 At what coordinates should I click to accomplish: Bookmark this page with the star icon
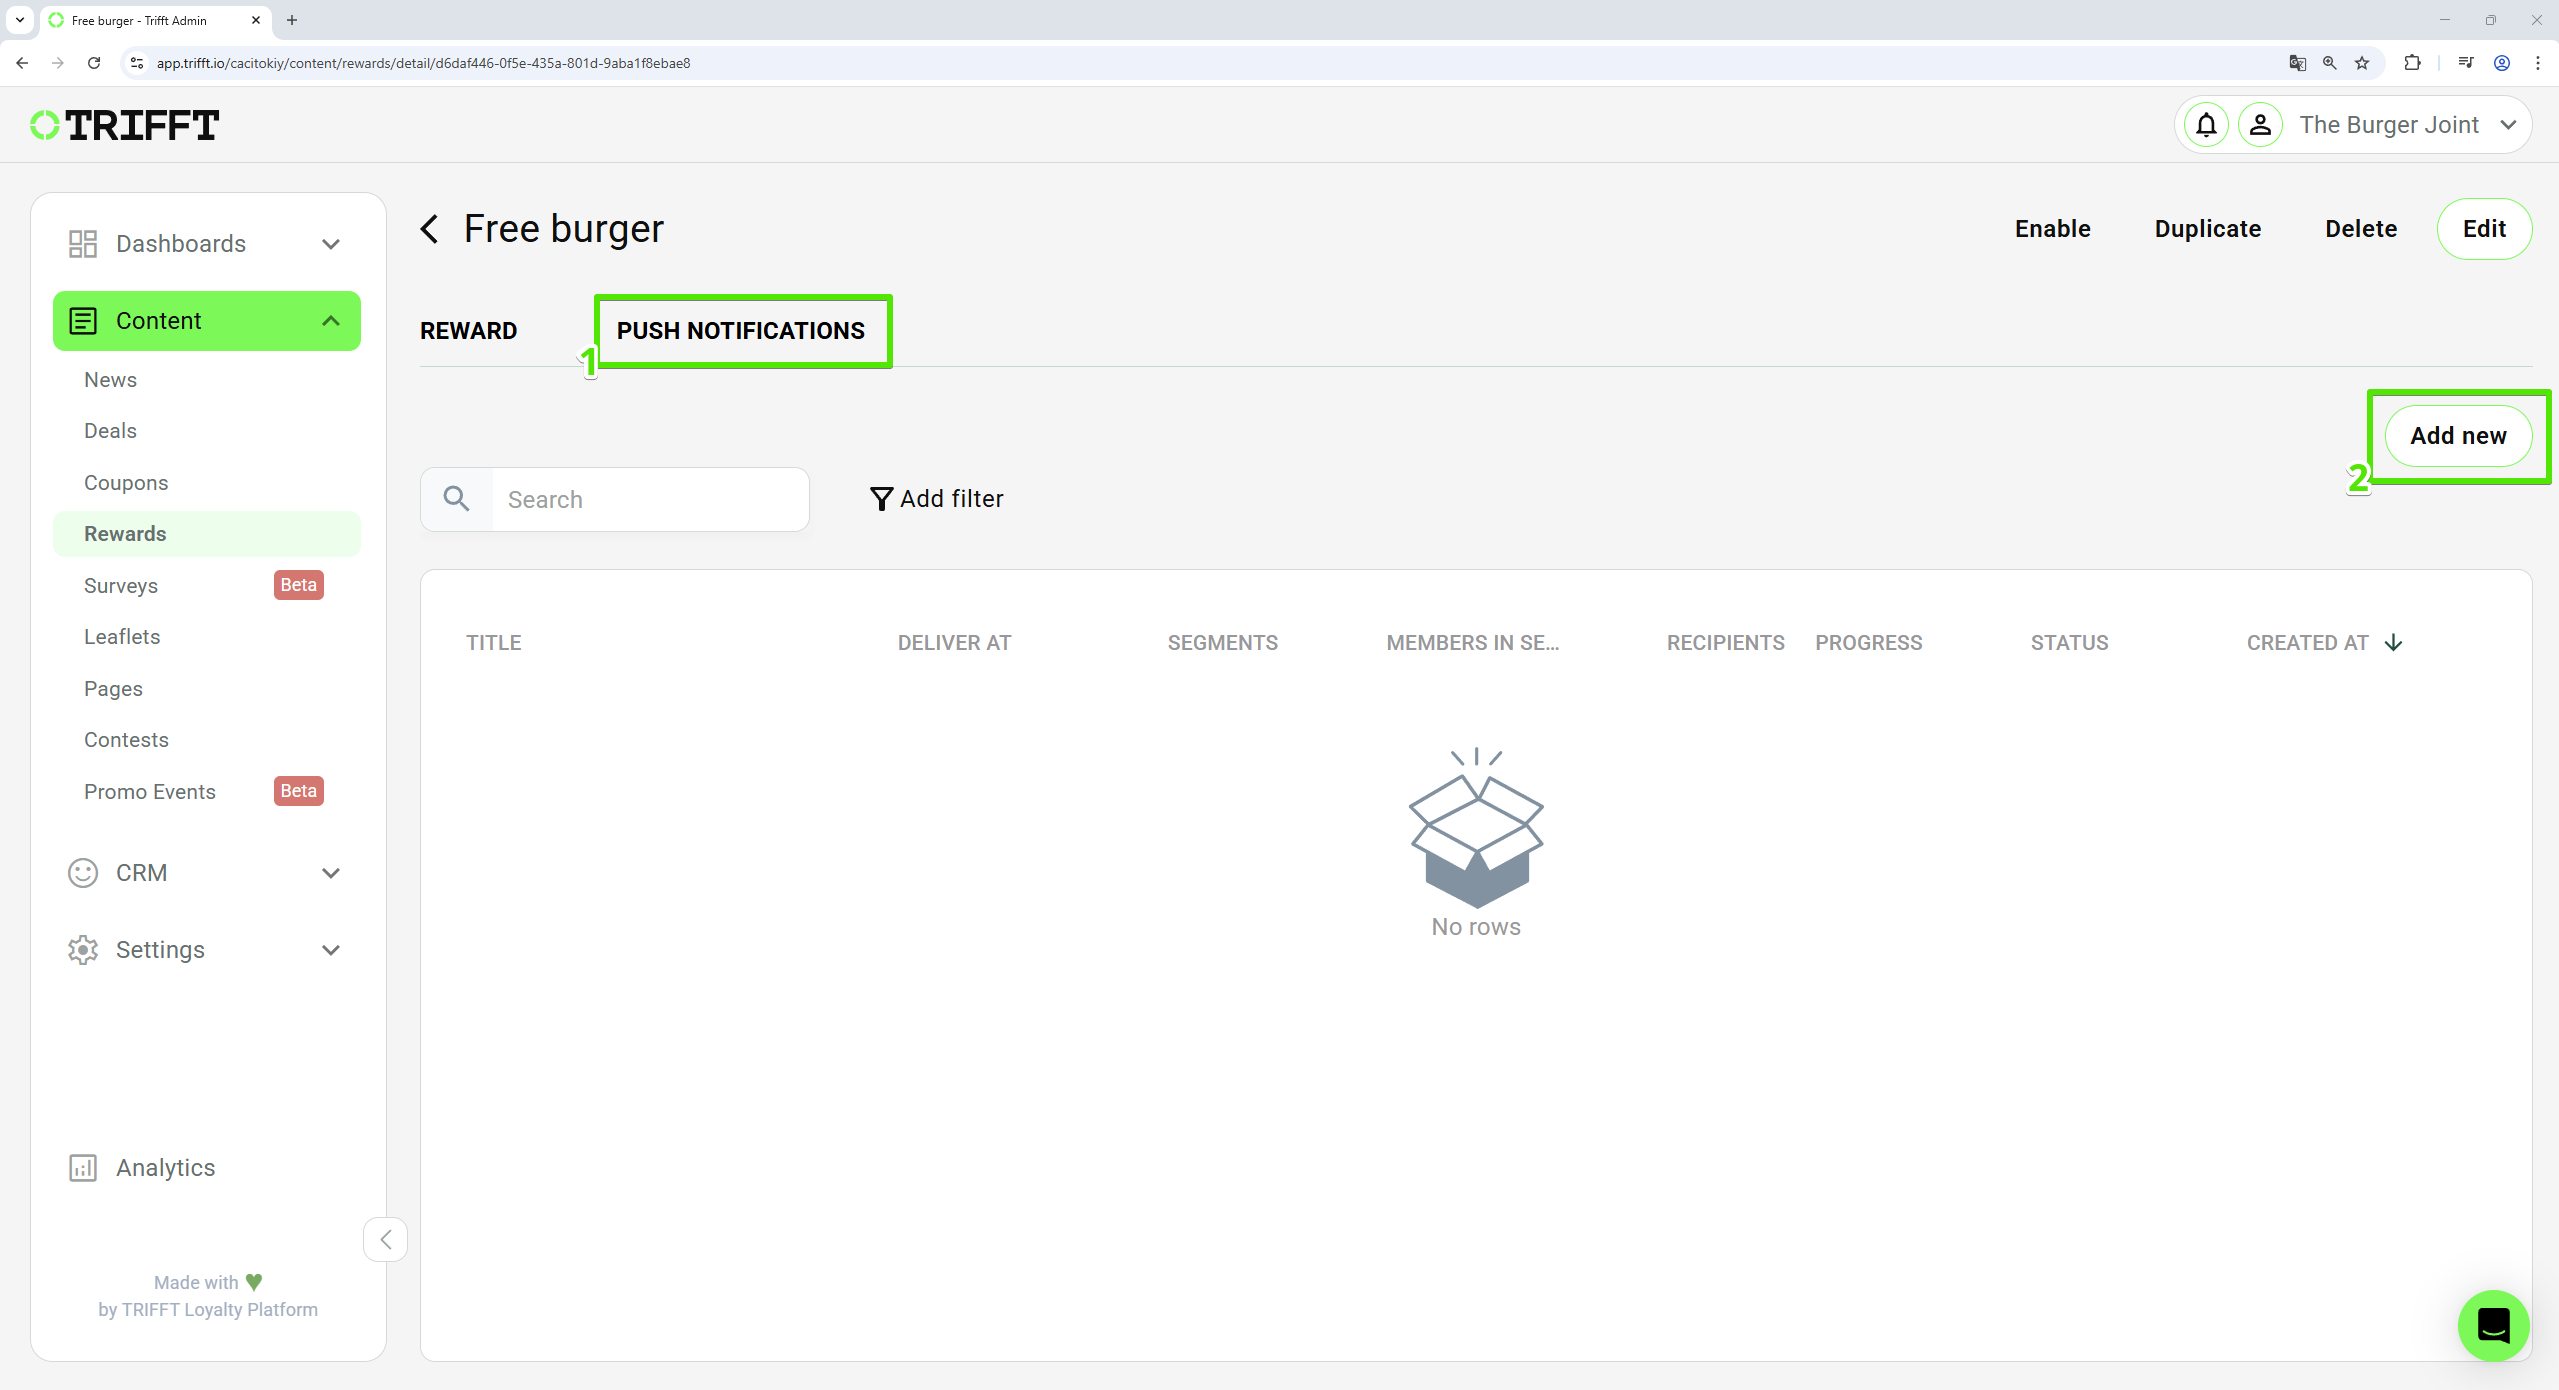point(2361,63)
